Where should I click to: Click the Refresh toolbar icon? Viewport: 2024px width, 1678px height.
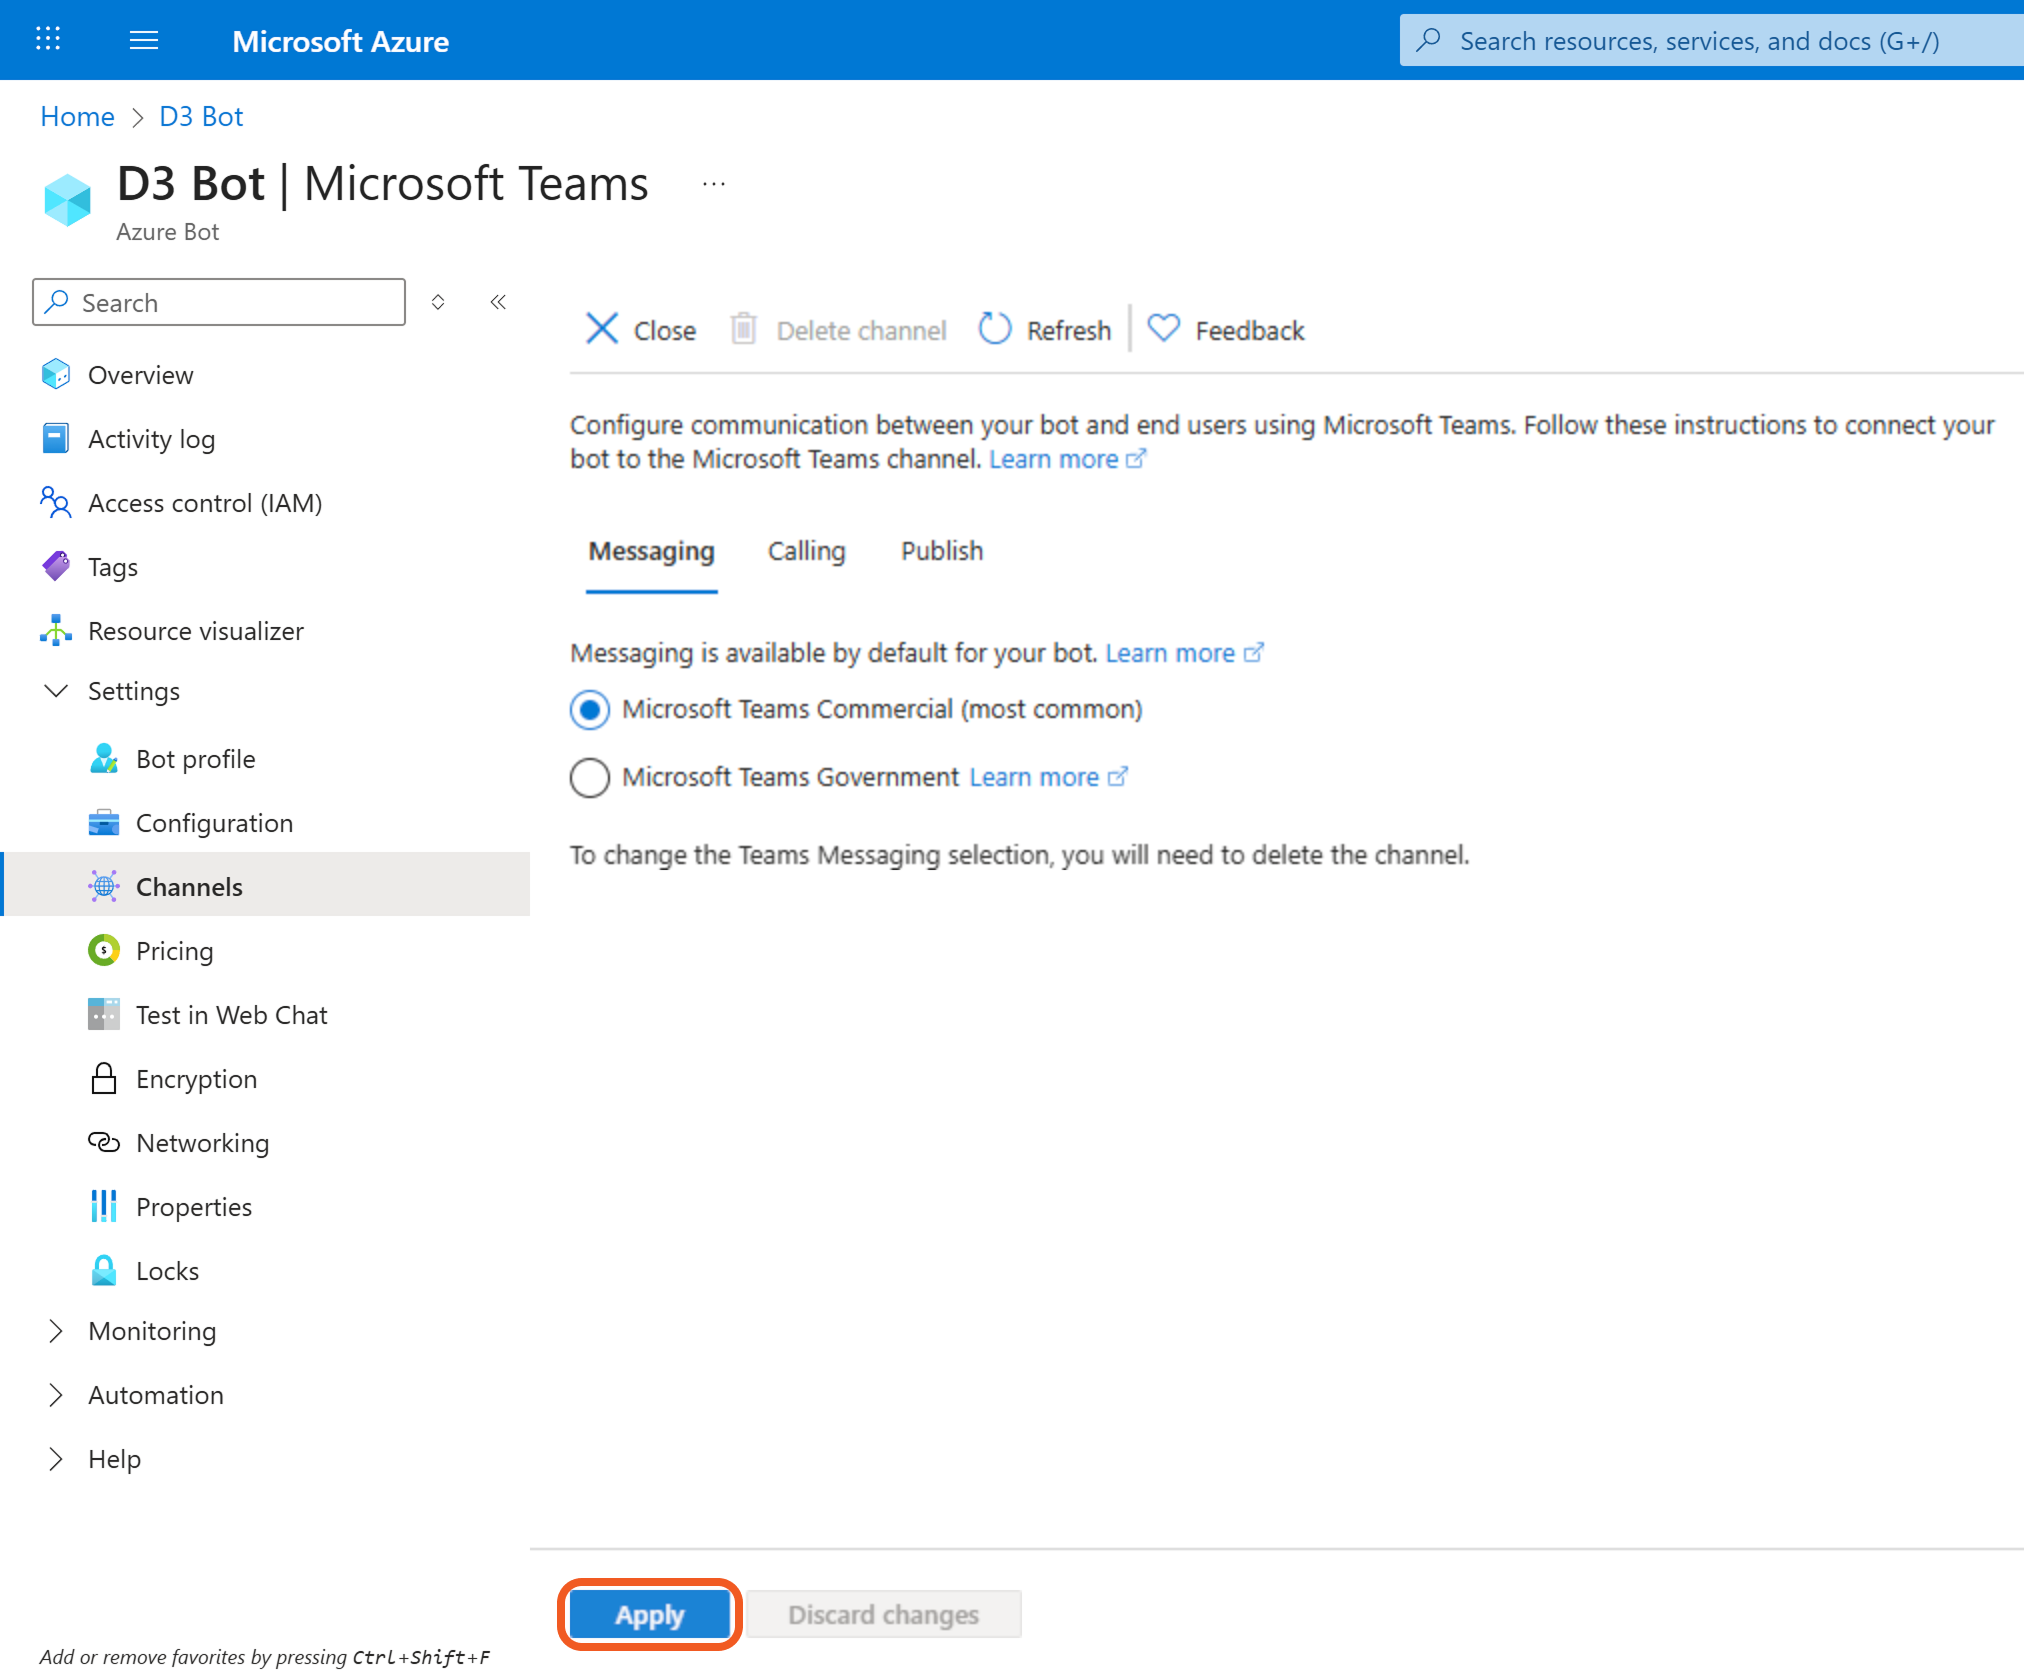pyautogui.click(x=994, y=329)
